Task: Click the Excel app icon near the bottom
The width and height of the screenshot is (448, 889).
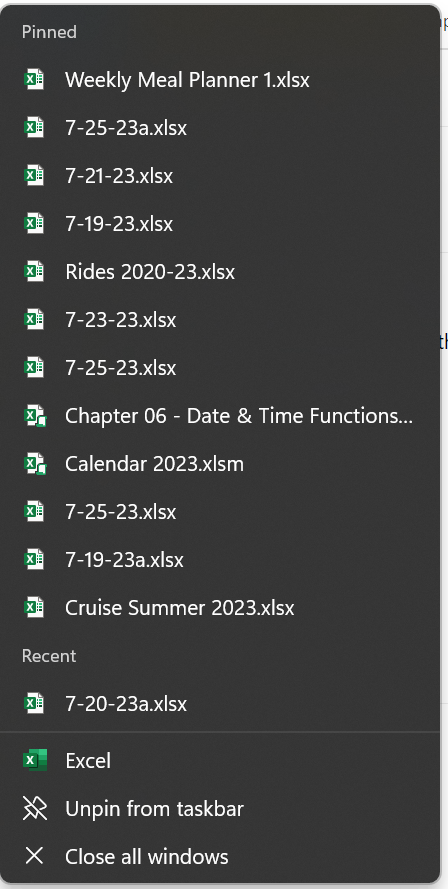Action: [35, 760]
